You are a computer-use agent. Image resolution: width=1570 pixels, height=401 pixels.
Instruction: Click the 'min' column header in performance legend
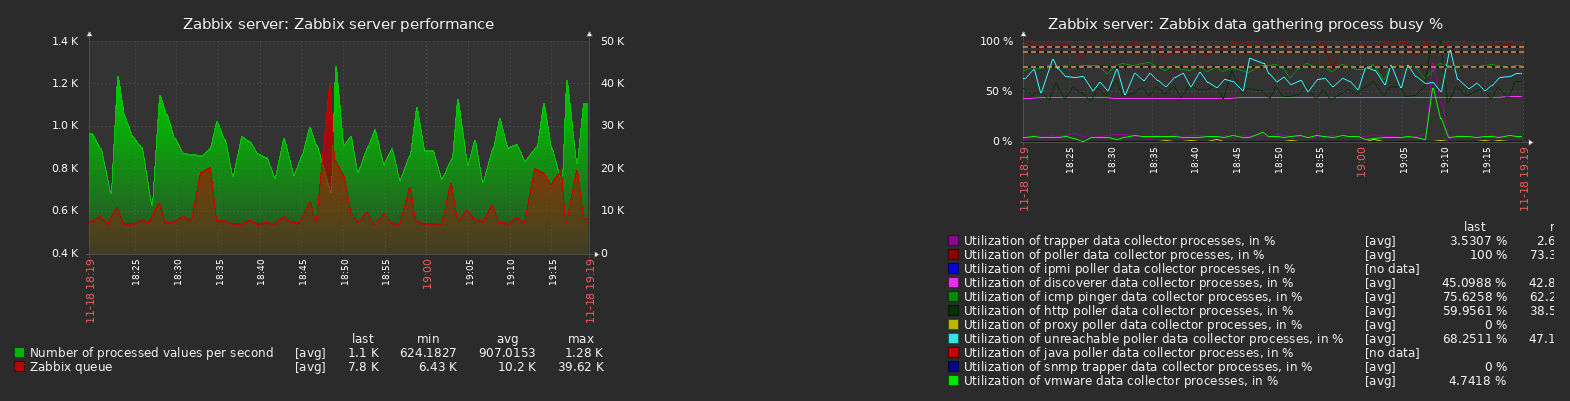[428, 339]
